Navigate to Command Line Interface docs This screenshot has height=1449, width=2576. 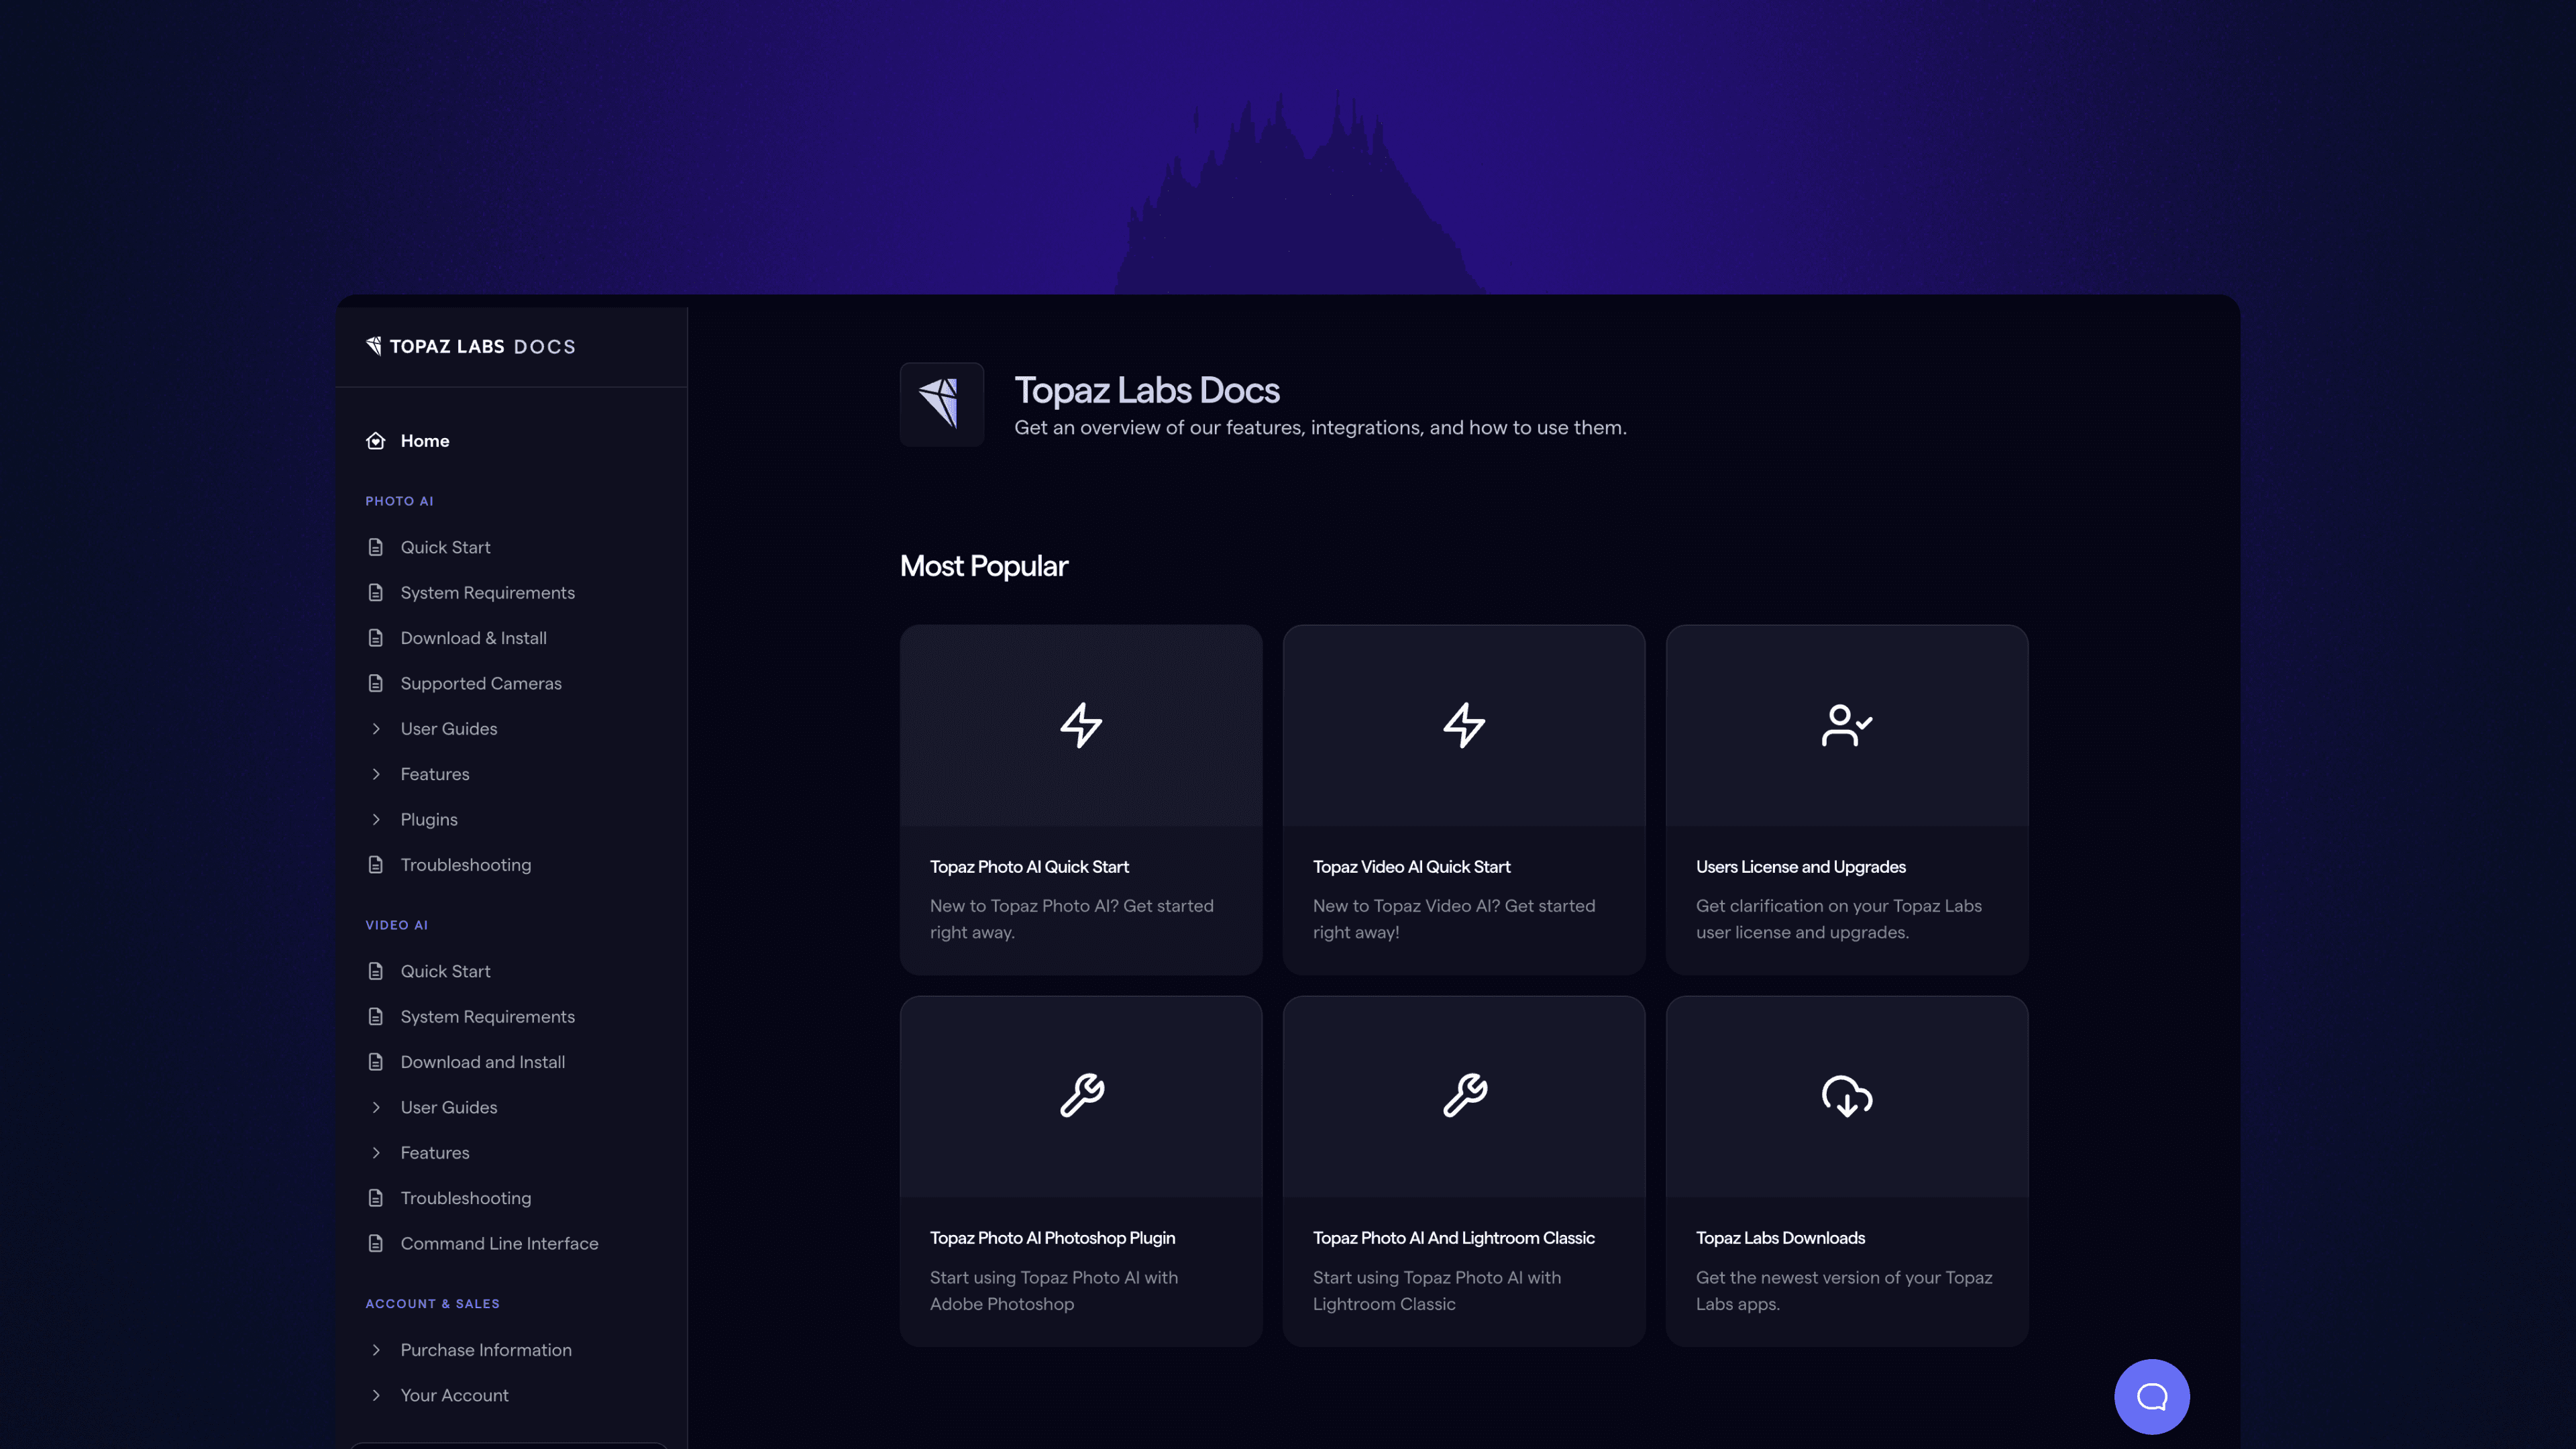pyautogui.click(x=498, y=1243)
